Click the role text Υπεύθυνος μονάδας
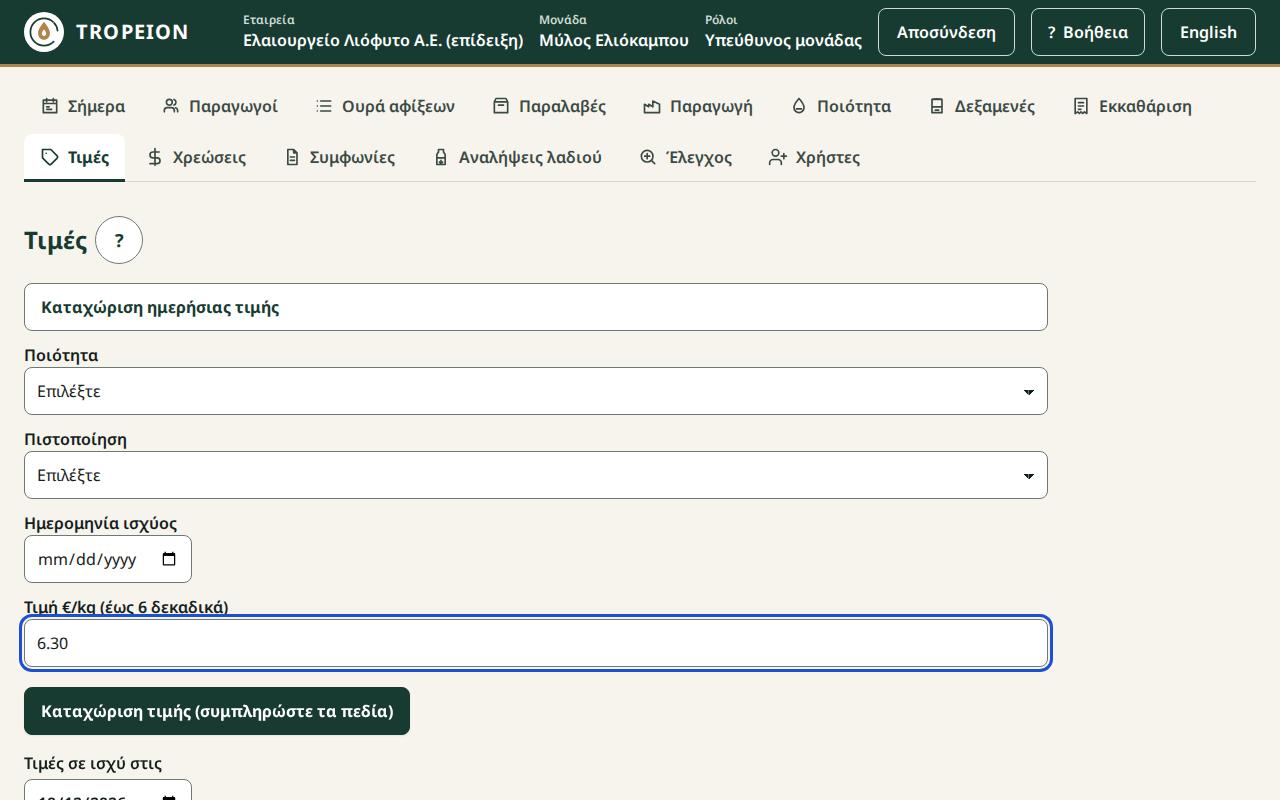 coord(783,40)
